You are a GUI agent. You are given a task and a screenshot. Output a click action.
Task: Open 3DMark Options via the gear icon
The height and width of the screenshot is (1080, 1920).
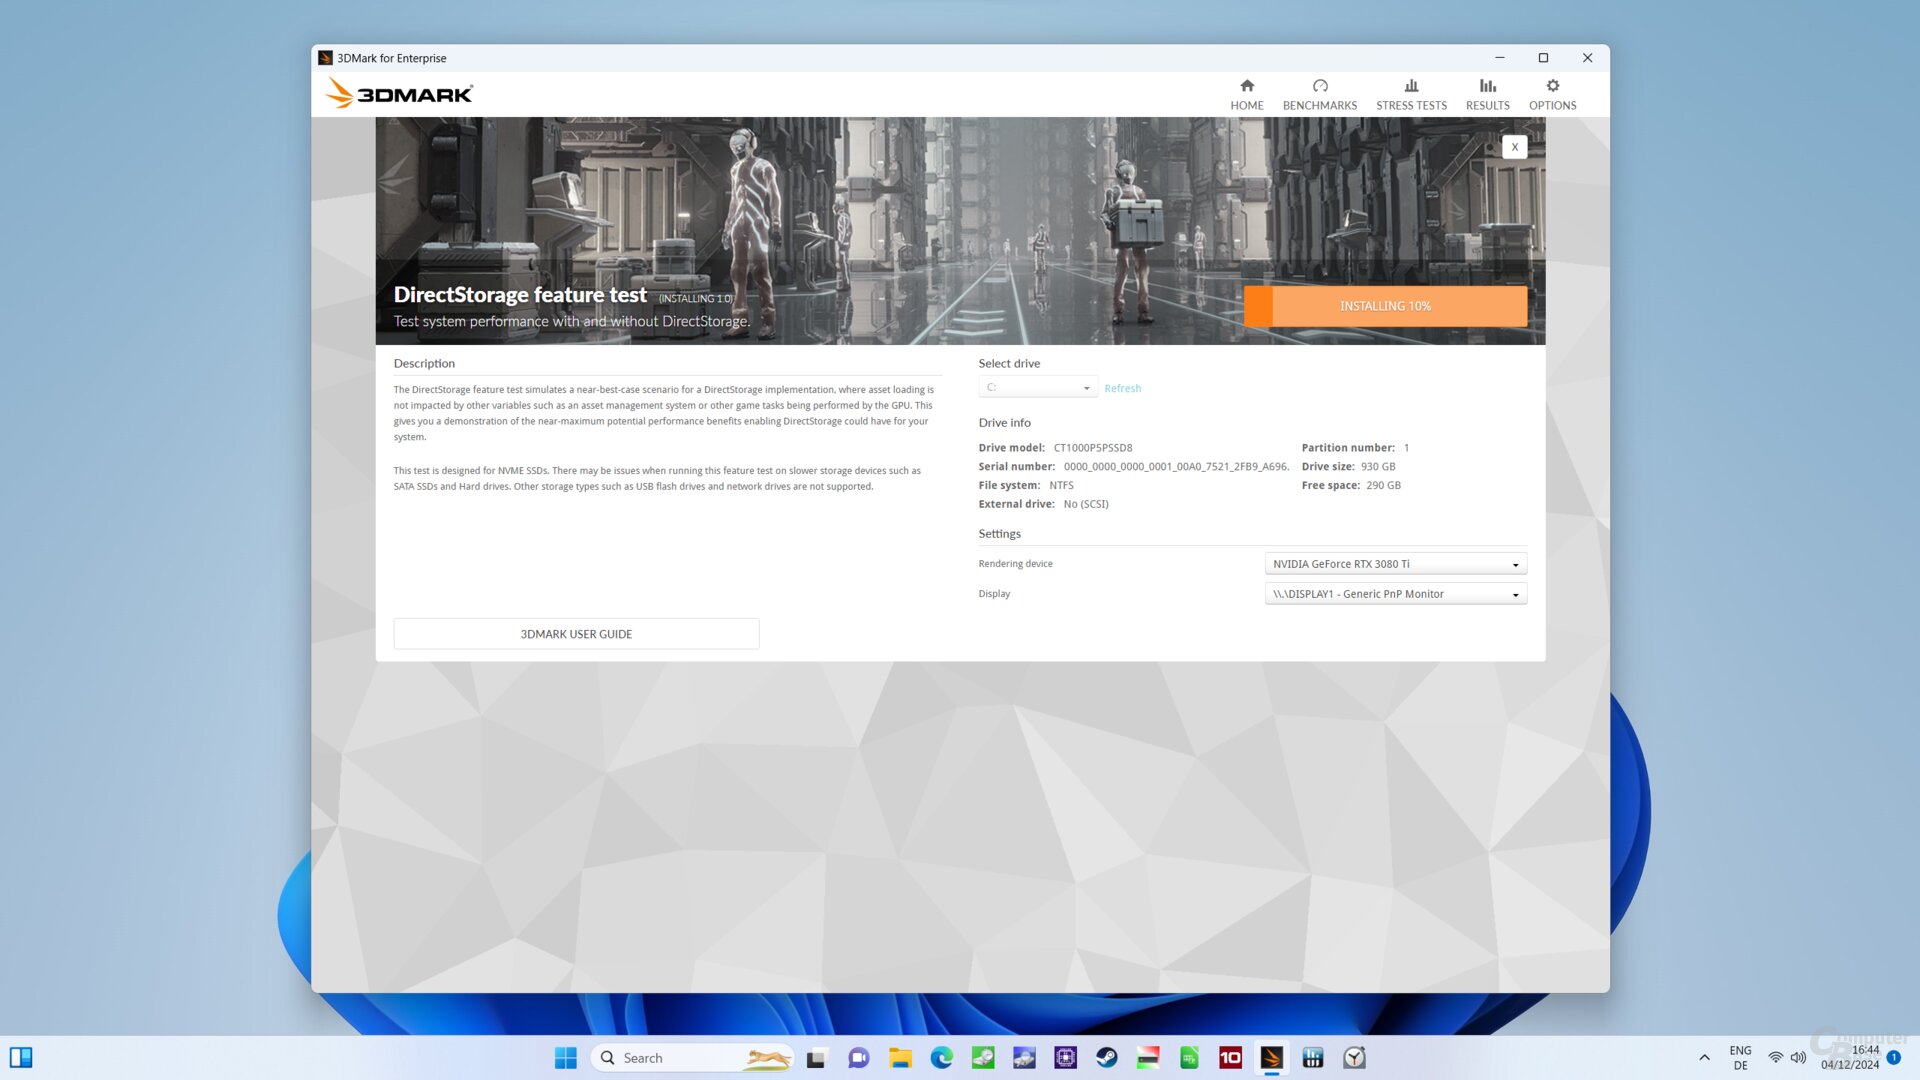(1552, 94)
